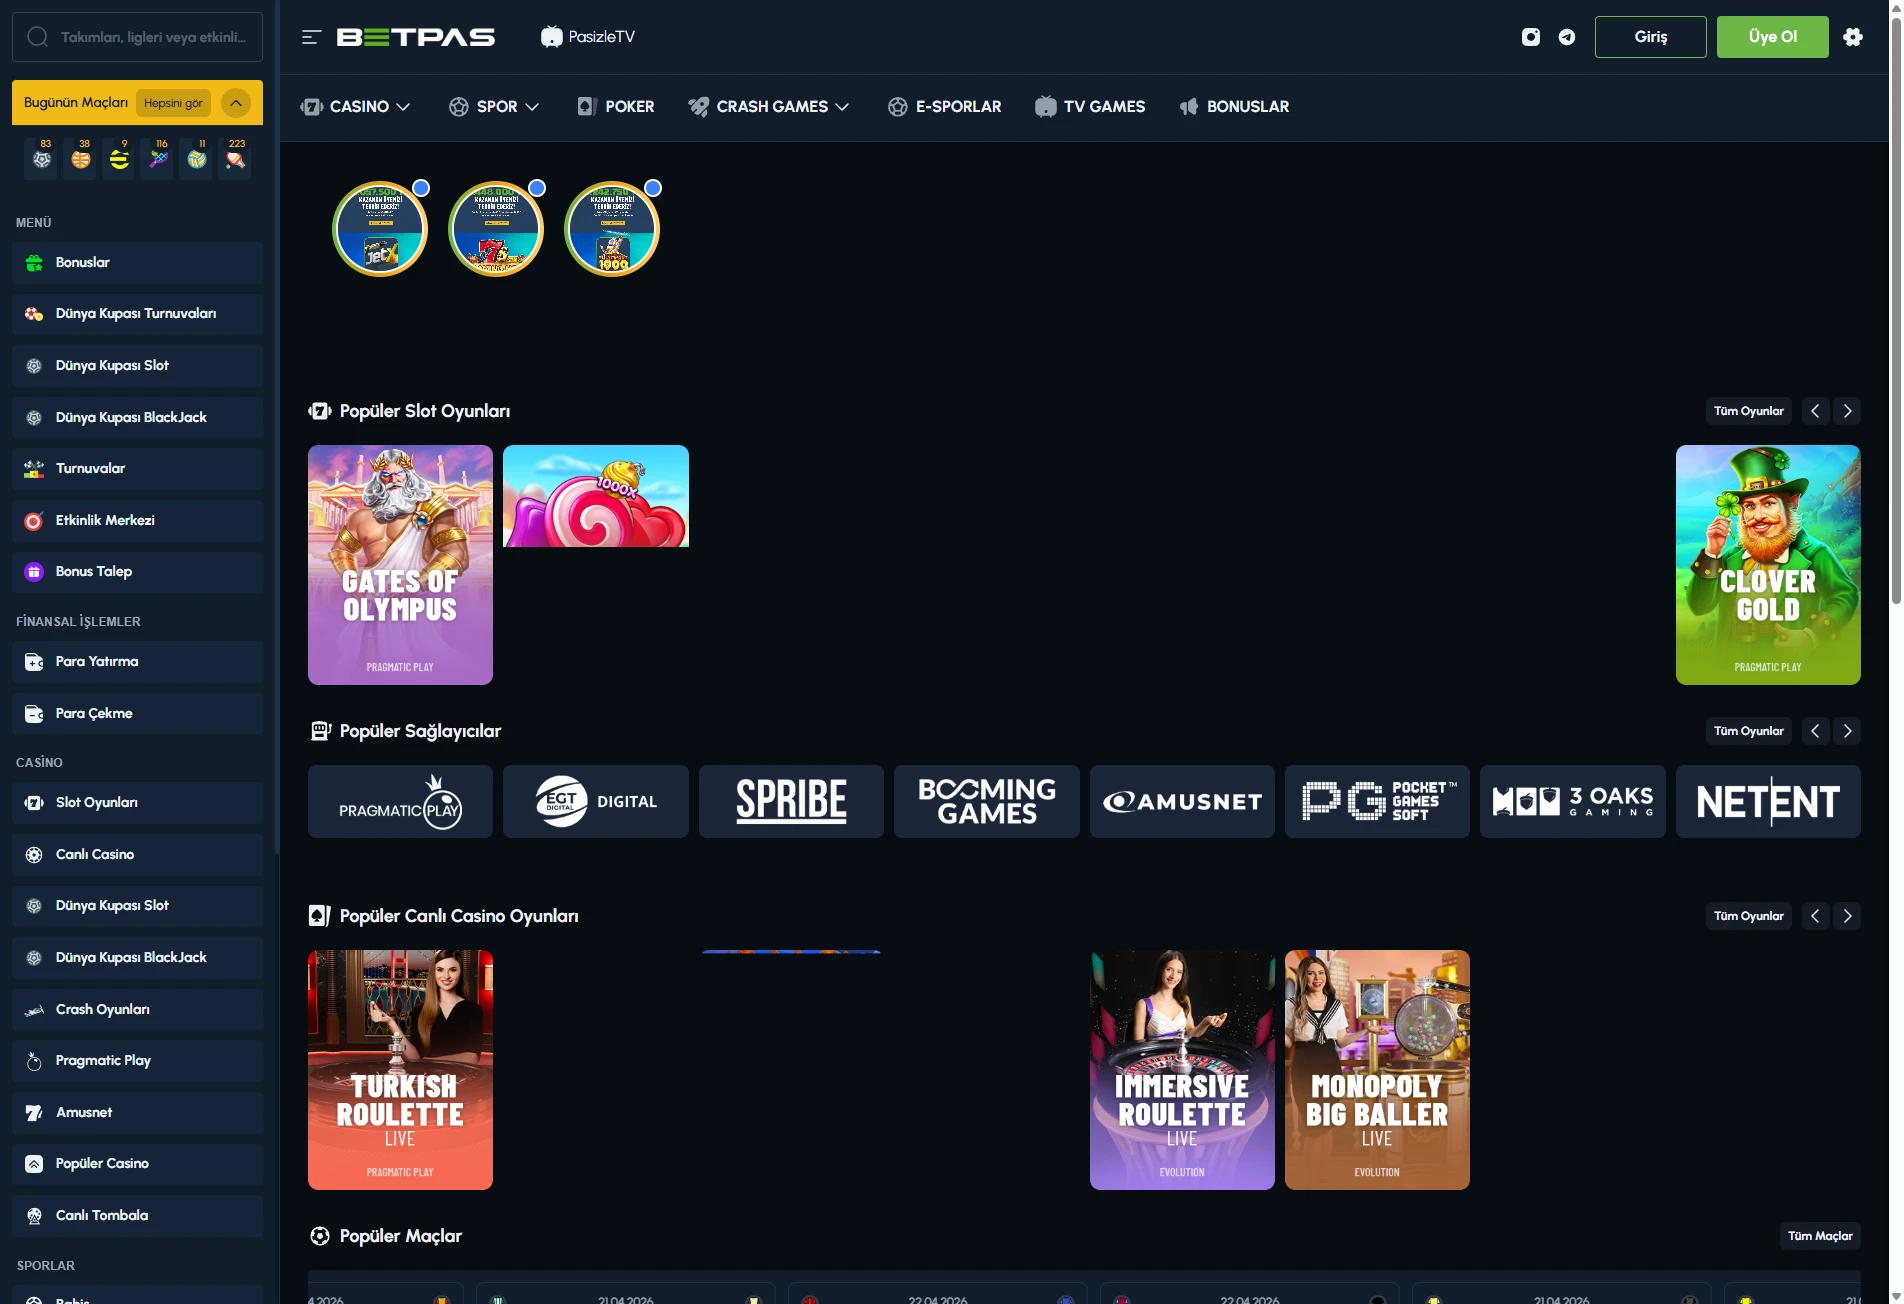Show previous Popüler Slot Oyunları games

[1815, 411]
